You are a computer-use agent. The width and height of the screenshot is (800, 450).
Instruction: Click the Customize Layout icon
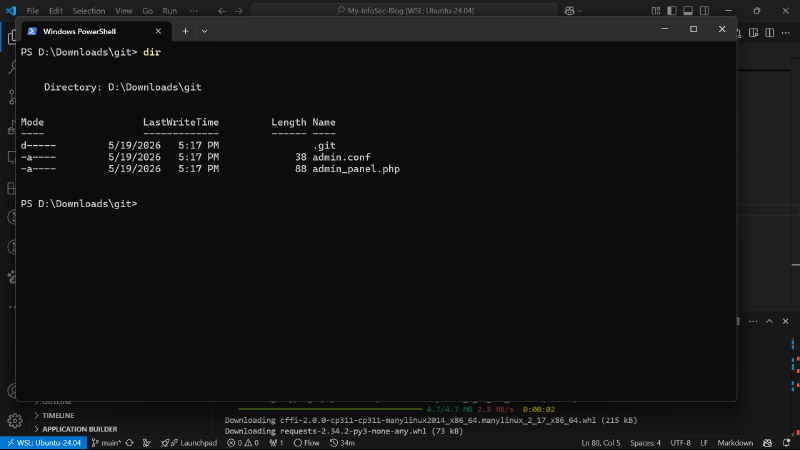pos(656,11)
